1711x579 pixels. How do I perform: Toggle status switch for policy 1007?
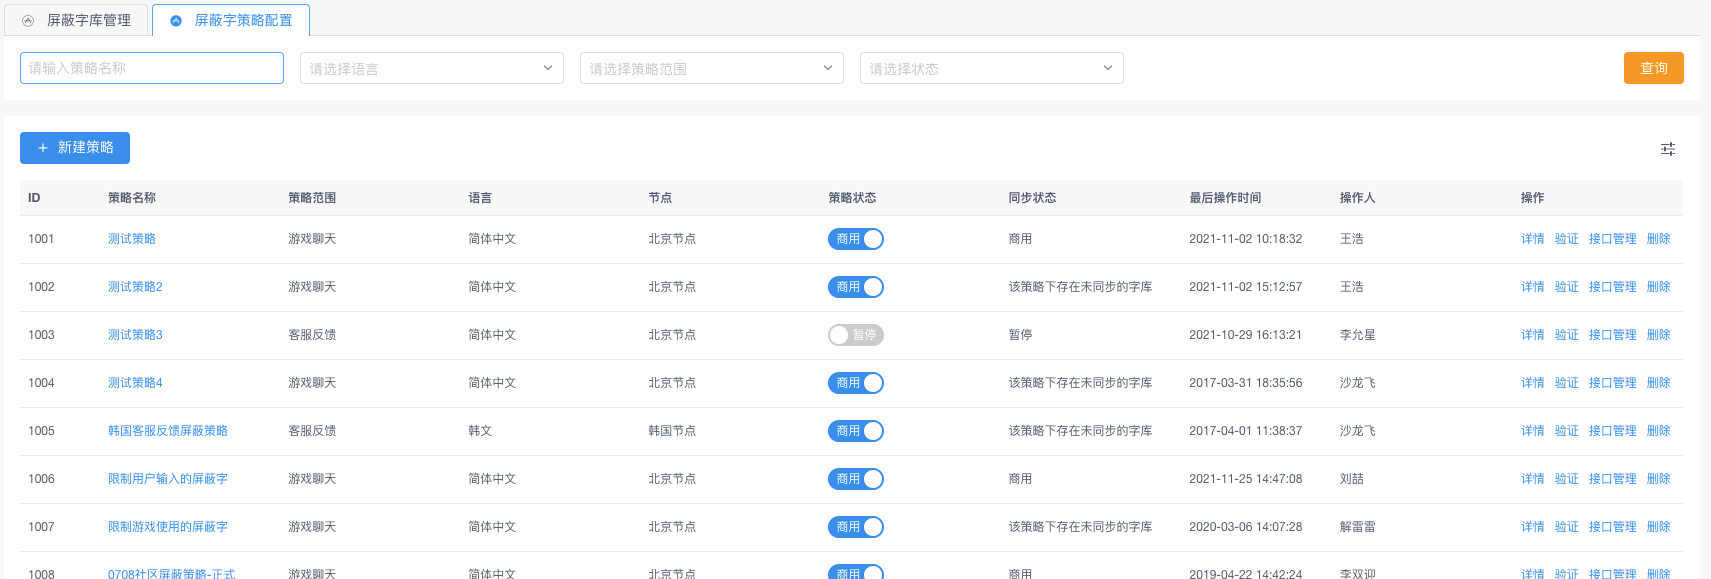pyautogui.click(x=855, y=527)
